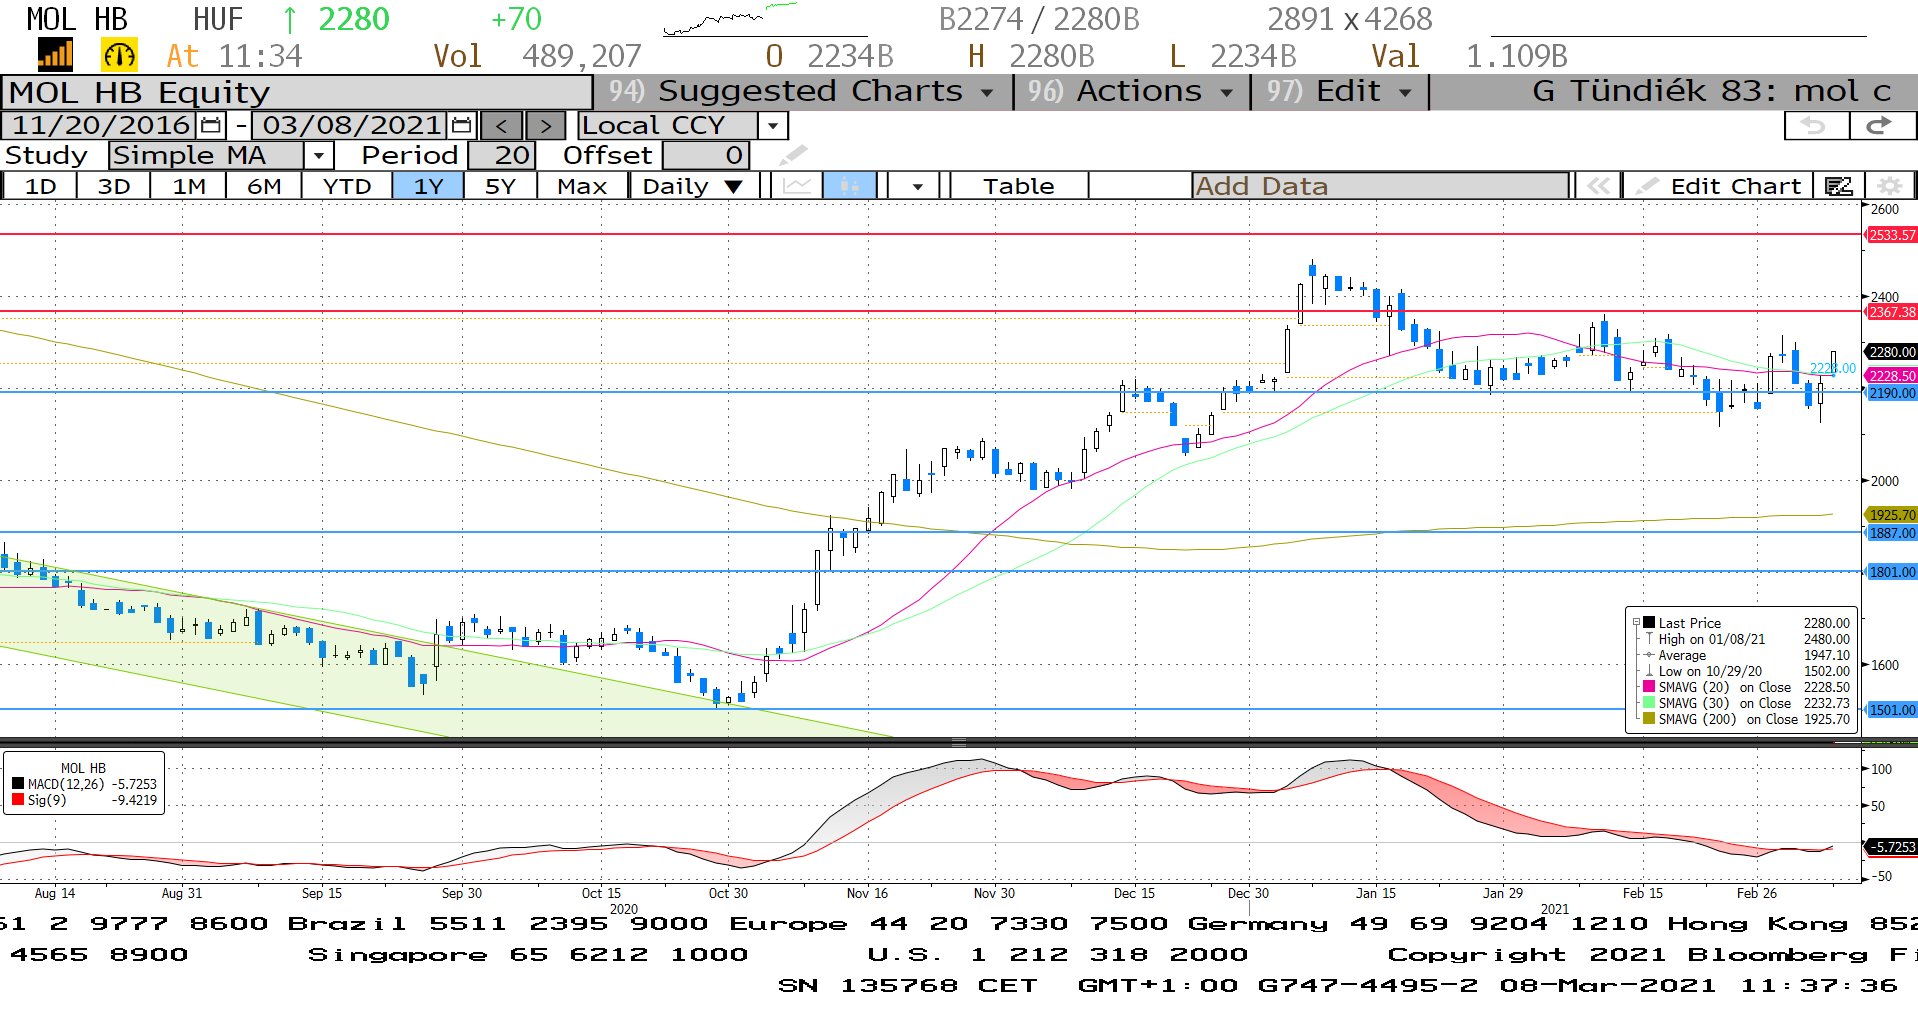This screenshot has width=1918, height=1025.
Task: Click the orange bar chart icon near the ticker
Action: pos(55,55)
